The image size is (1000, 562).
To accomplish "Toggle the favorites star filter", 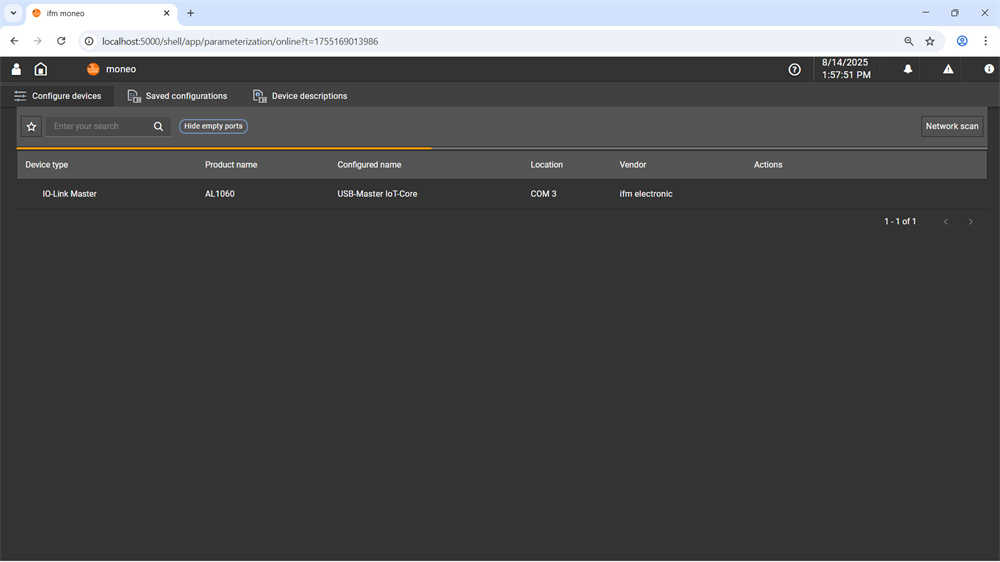I will 31,126.
